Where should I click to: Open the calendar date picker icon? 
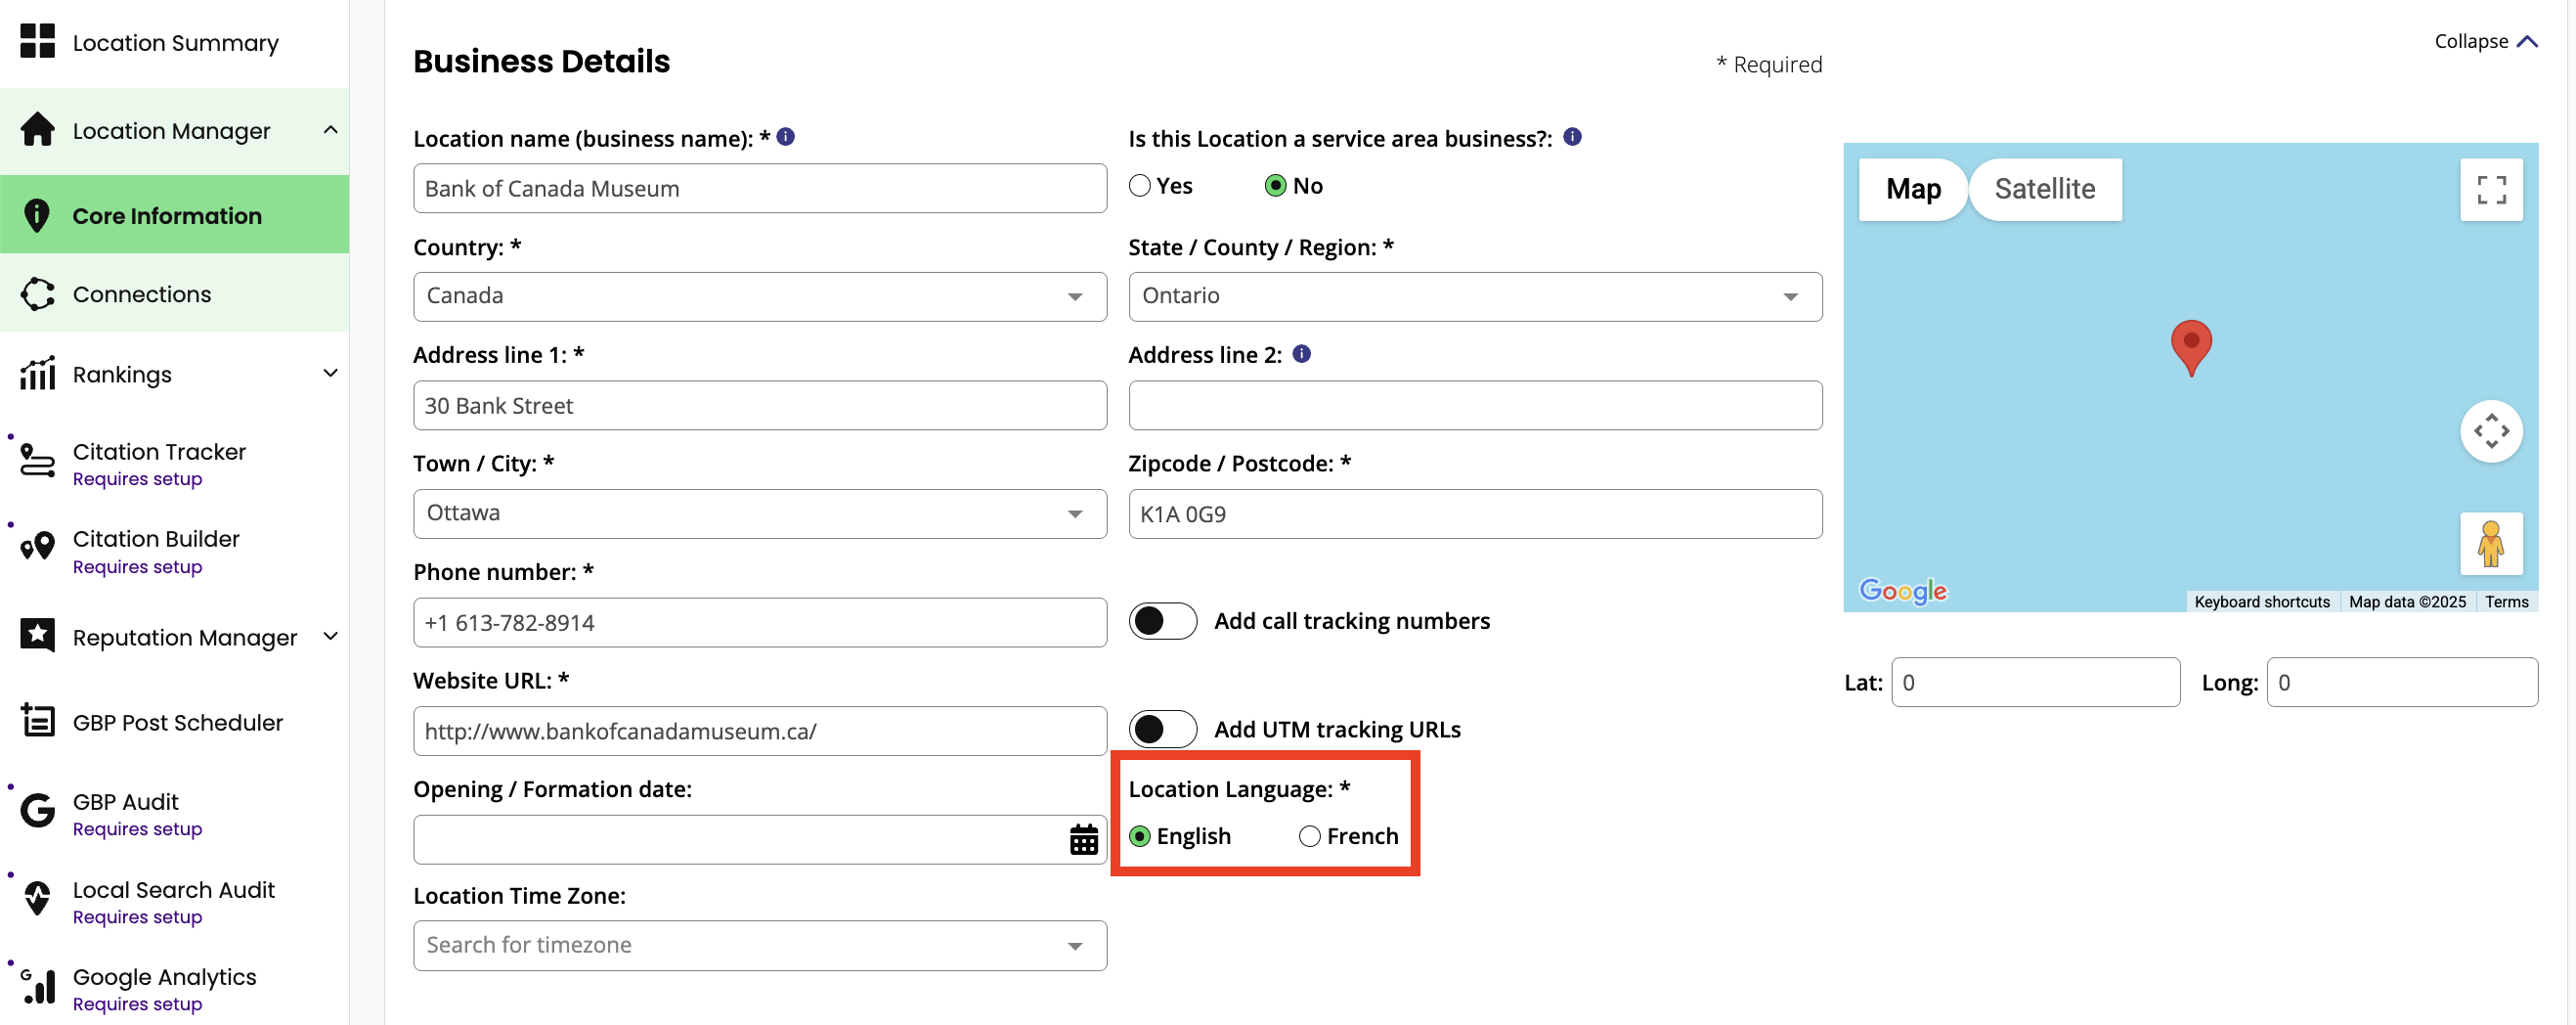(x=1084, y=840)
